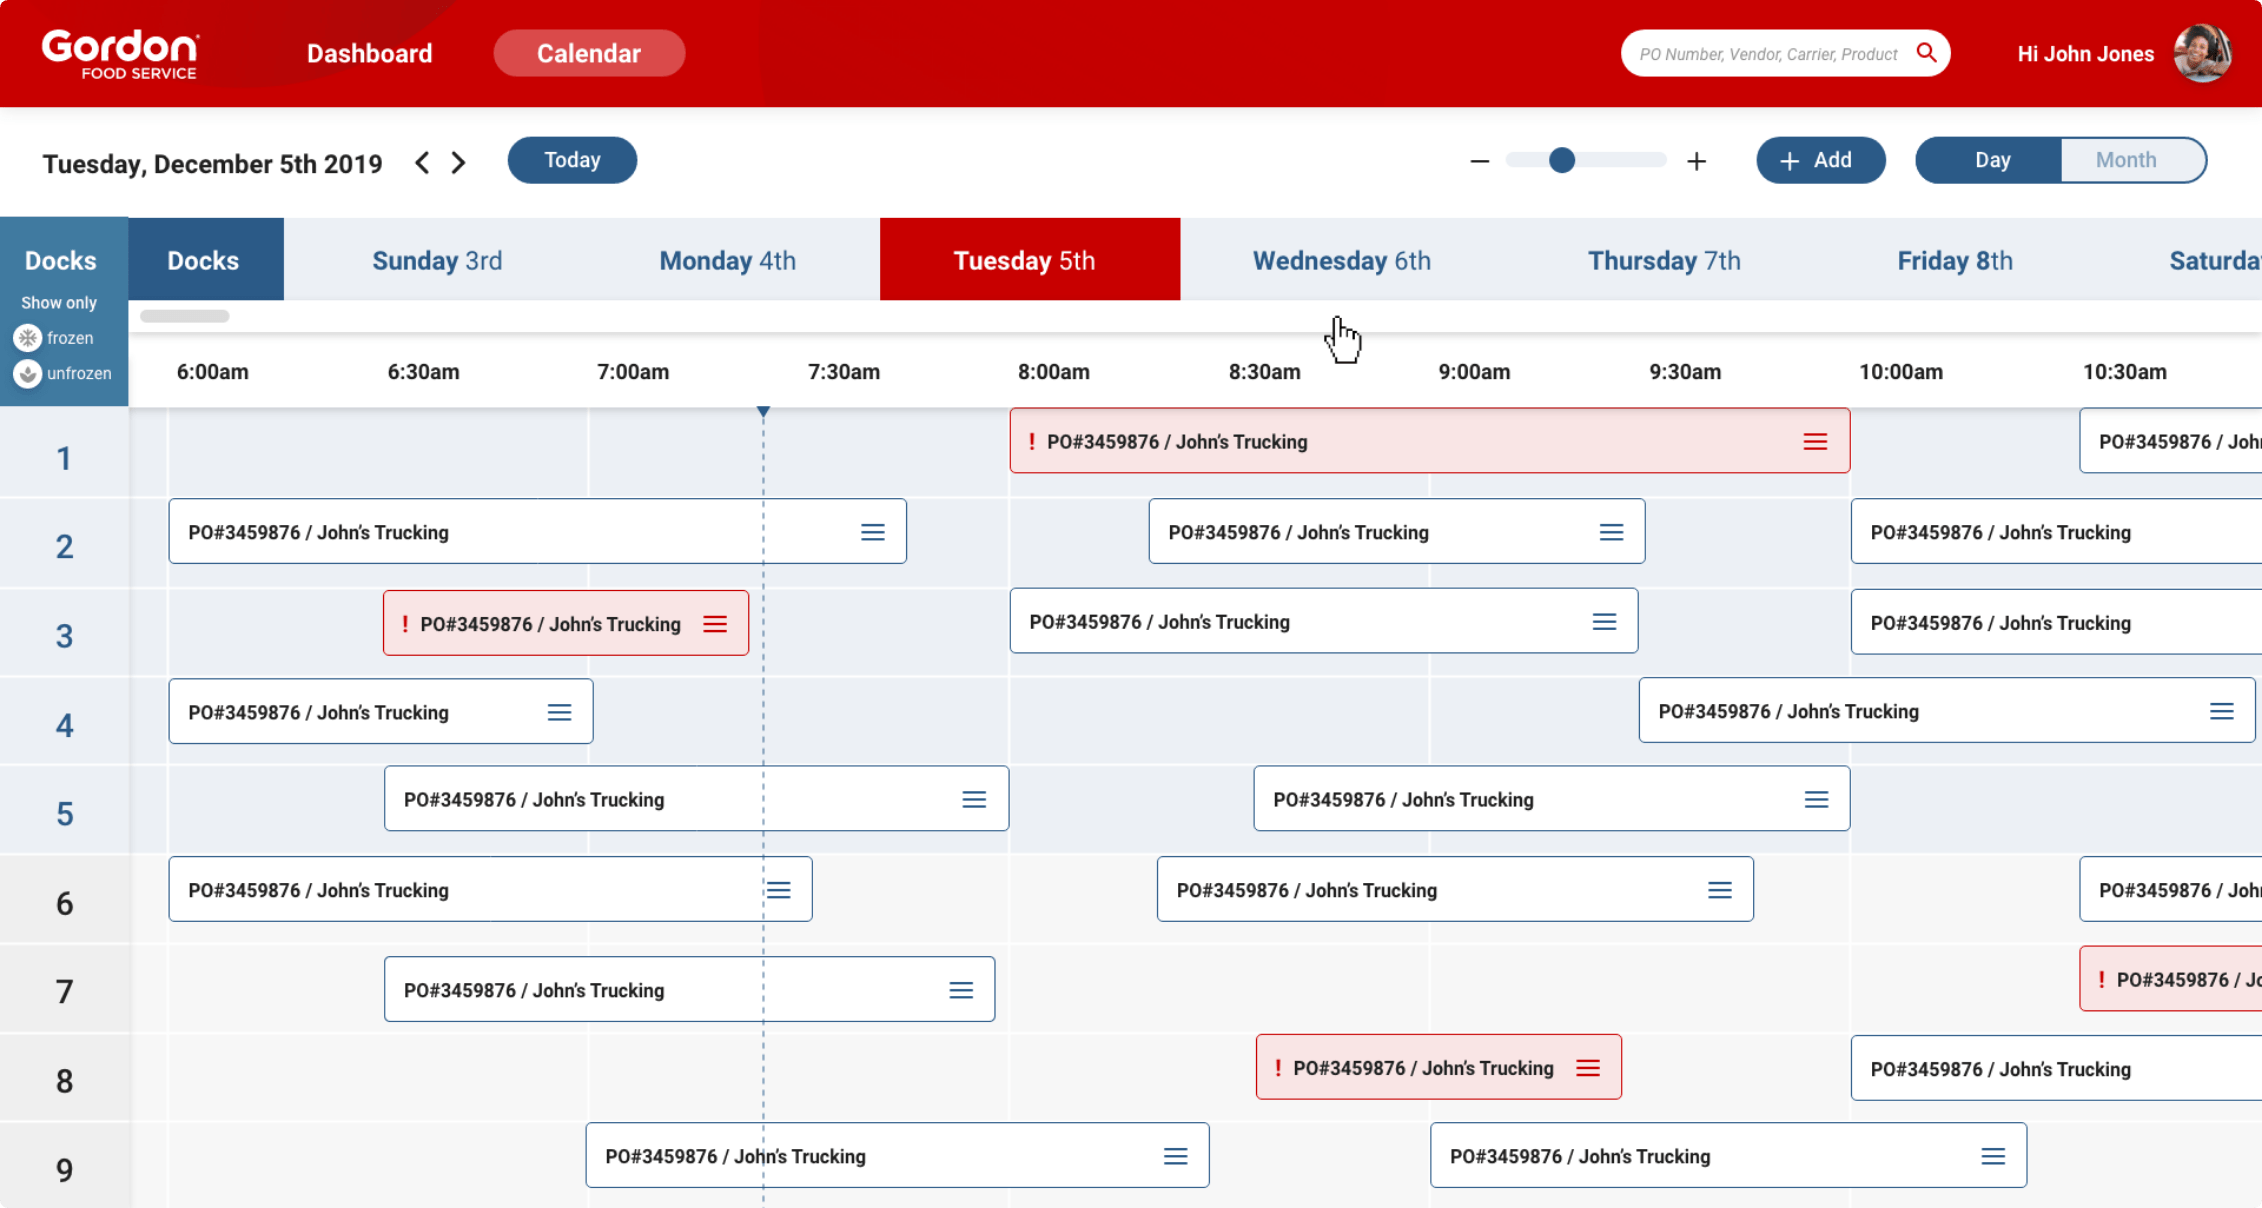Open John Jones profile avatar
This screenshot has width=2262, height=1208.
point(2201,53)
